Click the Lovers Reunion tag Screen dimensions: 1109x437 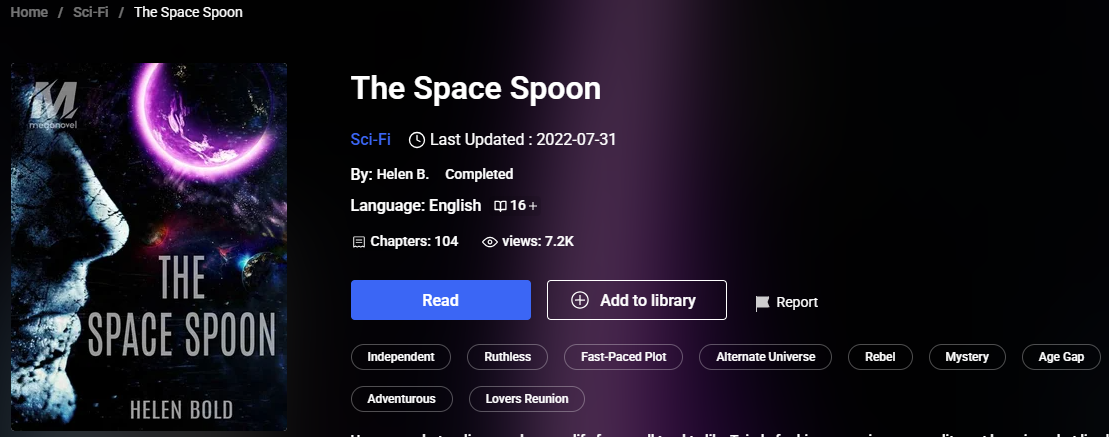527,399
